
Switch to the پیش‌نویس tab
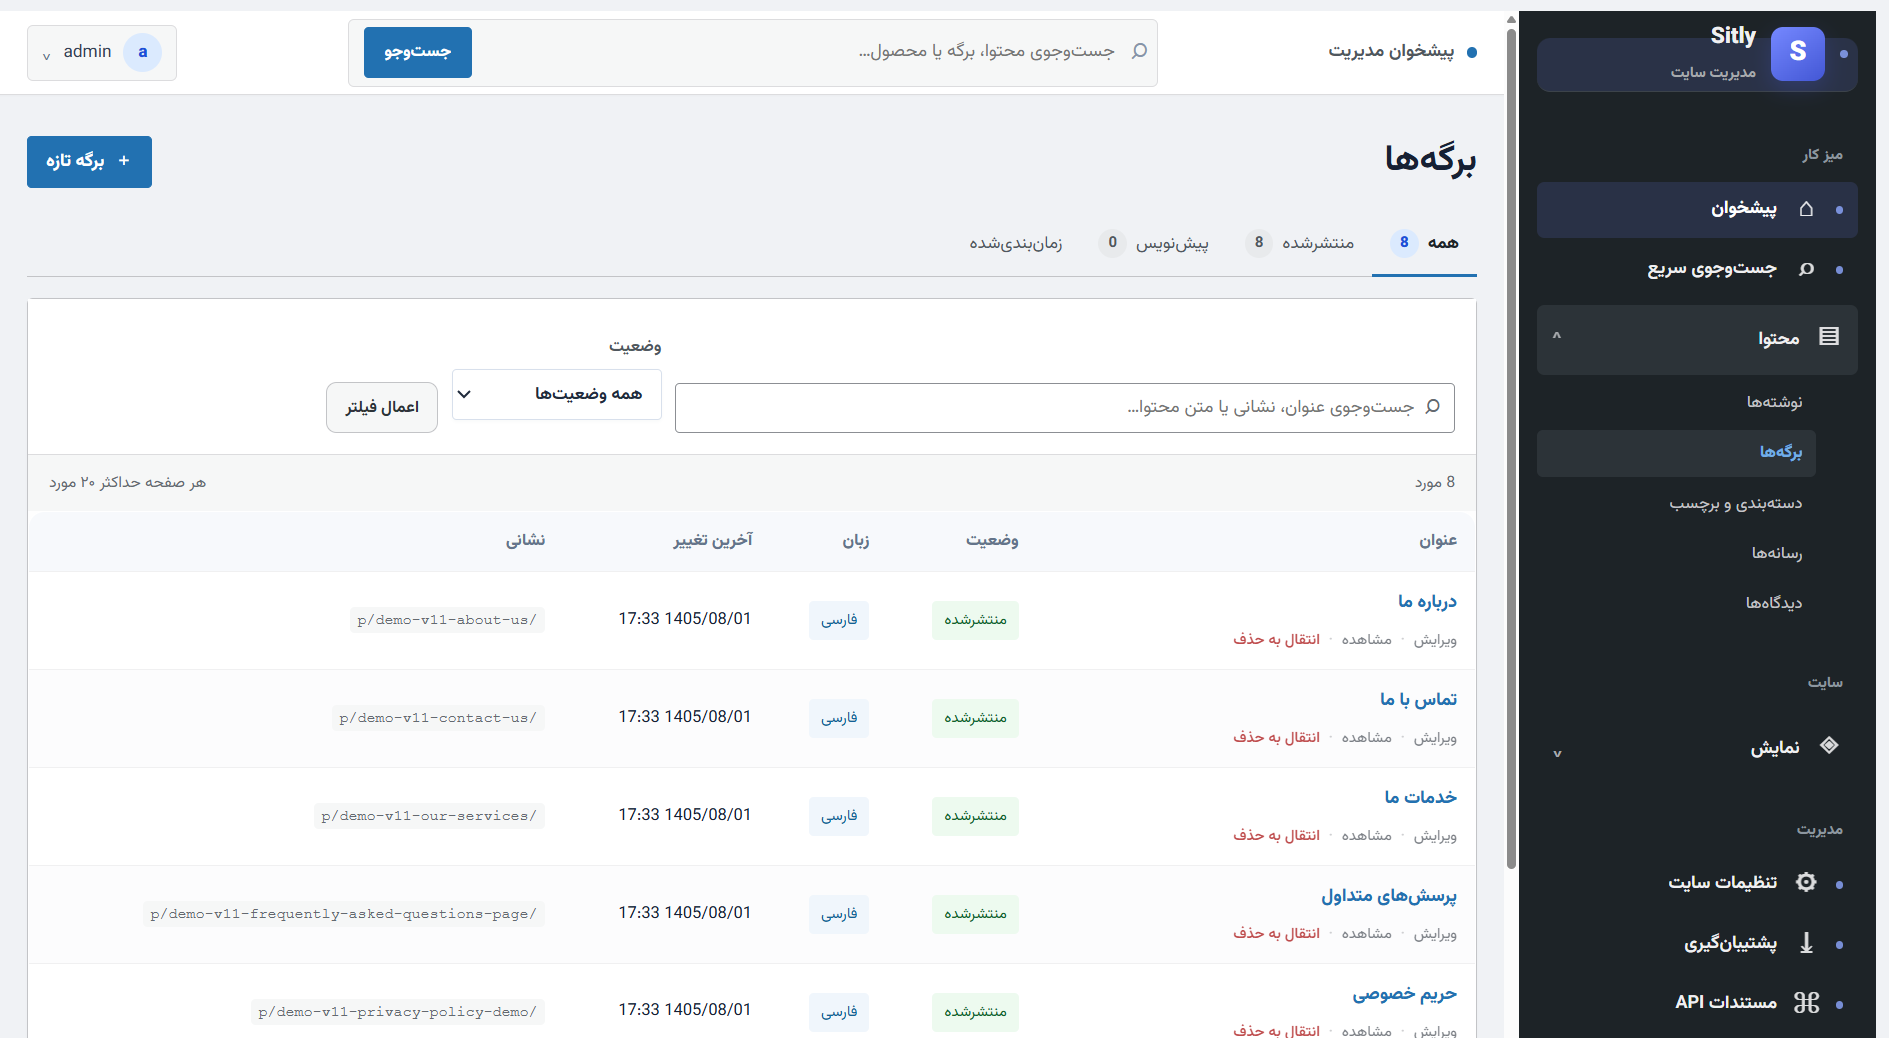point(1154,243)
